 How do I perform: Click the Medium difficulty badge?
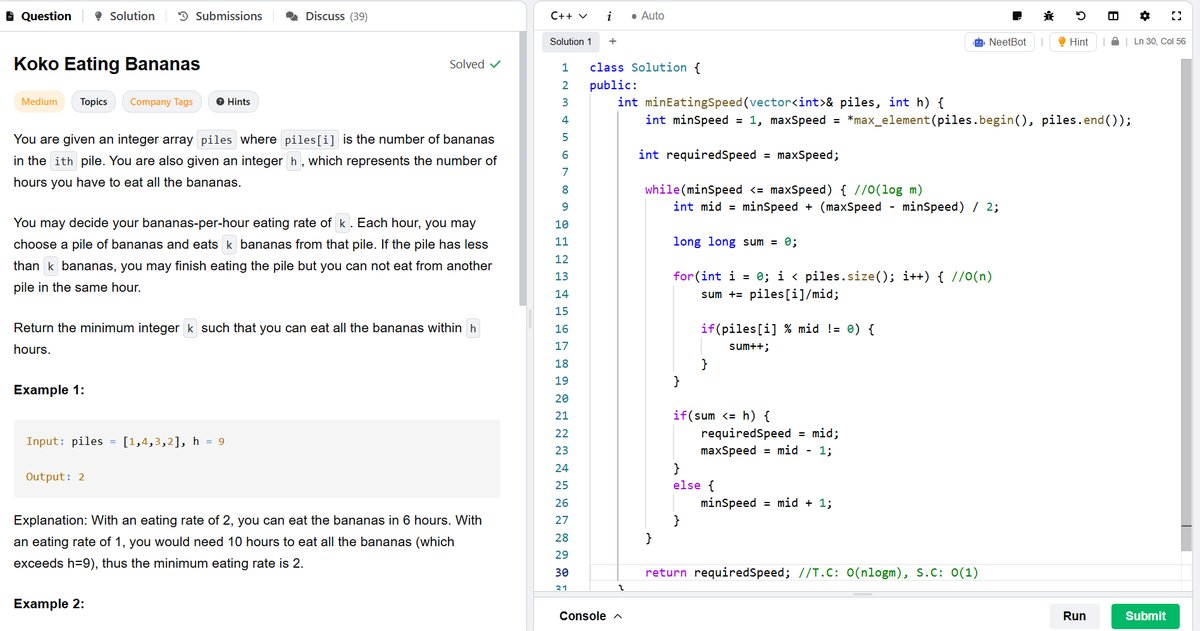tap(39, 102)
